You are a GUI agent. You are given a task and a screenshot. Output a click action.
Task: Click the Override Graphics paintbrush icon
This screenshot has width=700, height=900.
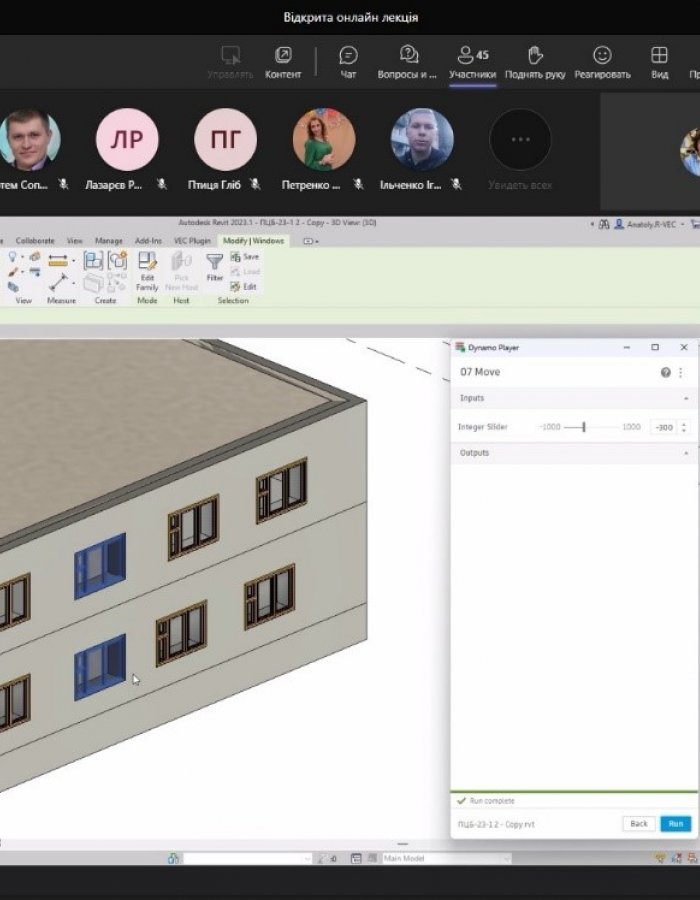point(12,271)
